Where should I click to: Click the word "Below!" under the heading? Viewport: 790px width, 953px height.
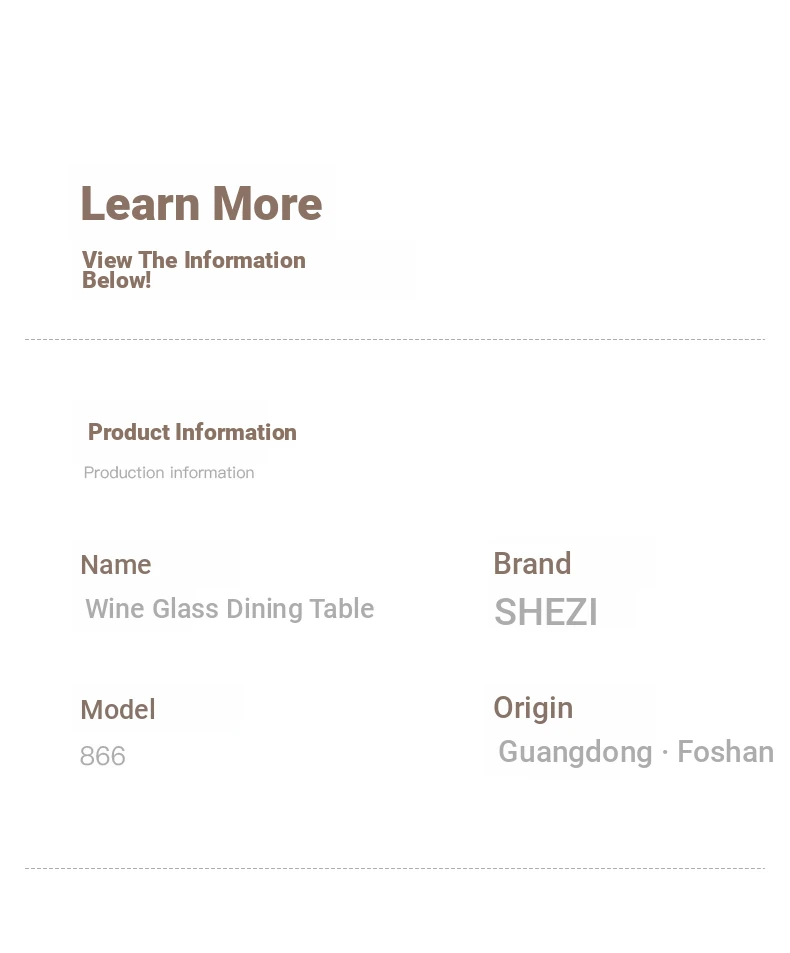coord(117,281)
